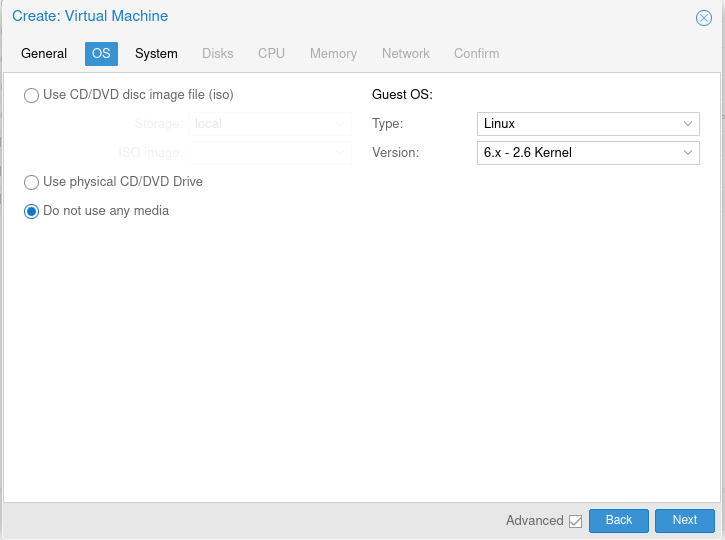The height and width of the screenshot is (540, 725).
Task: Choose Use physical CD/DVD Drive radio button
Action: tap(32, 183)
